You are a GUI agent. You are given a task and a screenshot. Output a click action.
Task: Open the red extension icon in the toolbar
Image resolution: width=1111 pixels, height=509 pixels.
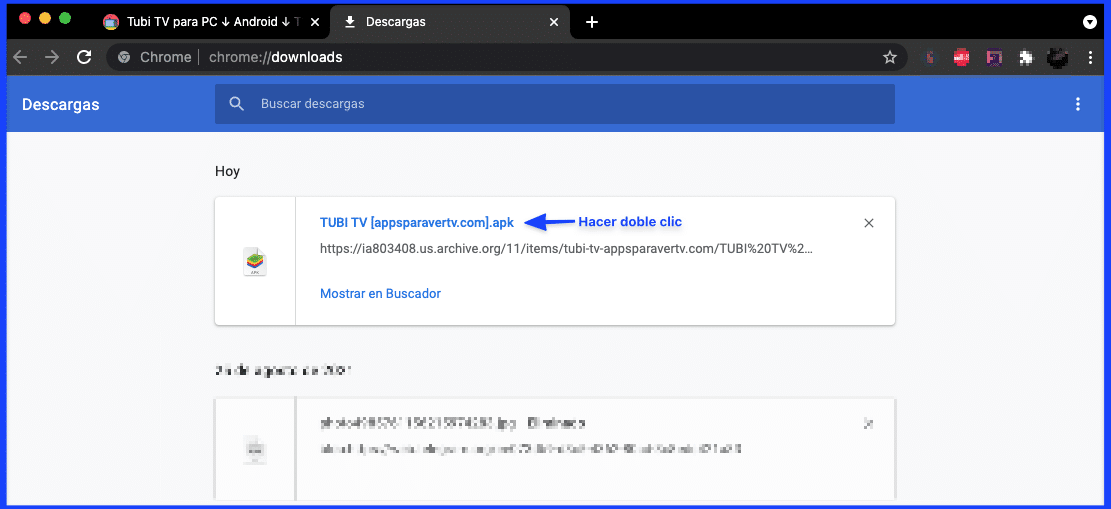[x=961, y=57]
